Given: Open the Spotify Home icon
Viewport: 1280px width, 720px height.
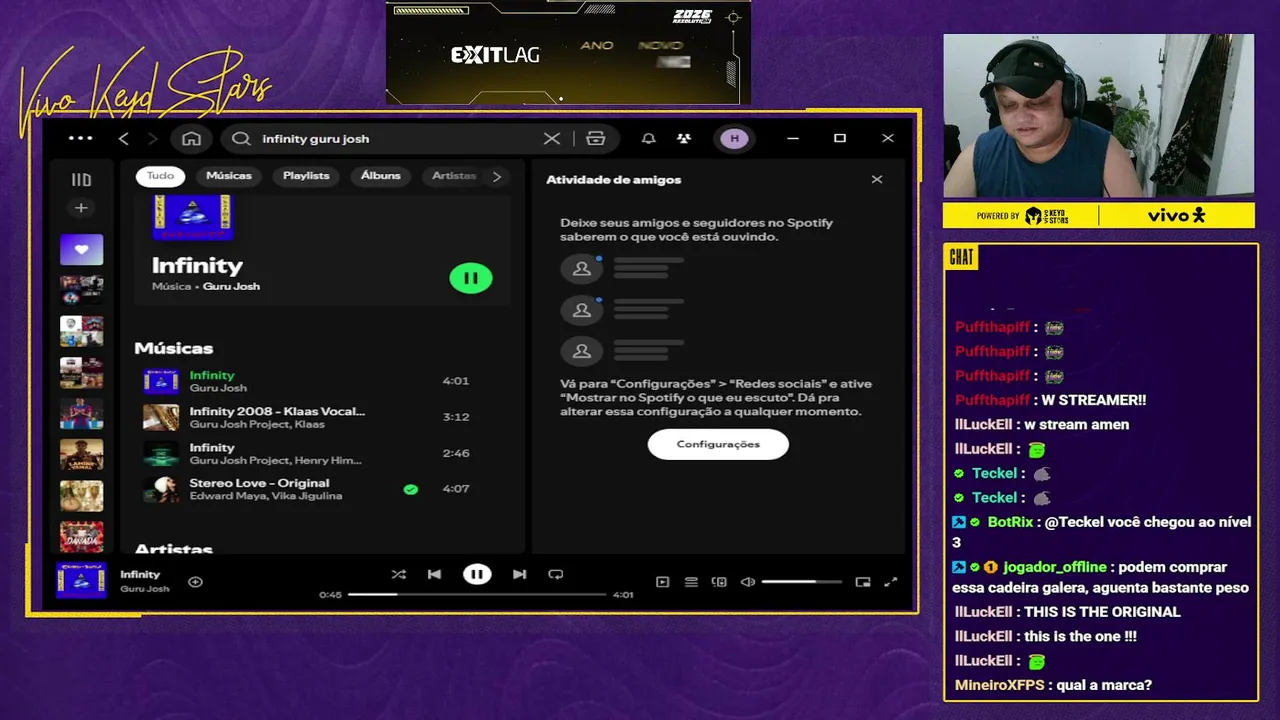Looking at the screenshot, I should coord(192,139).
